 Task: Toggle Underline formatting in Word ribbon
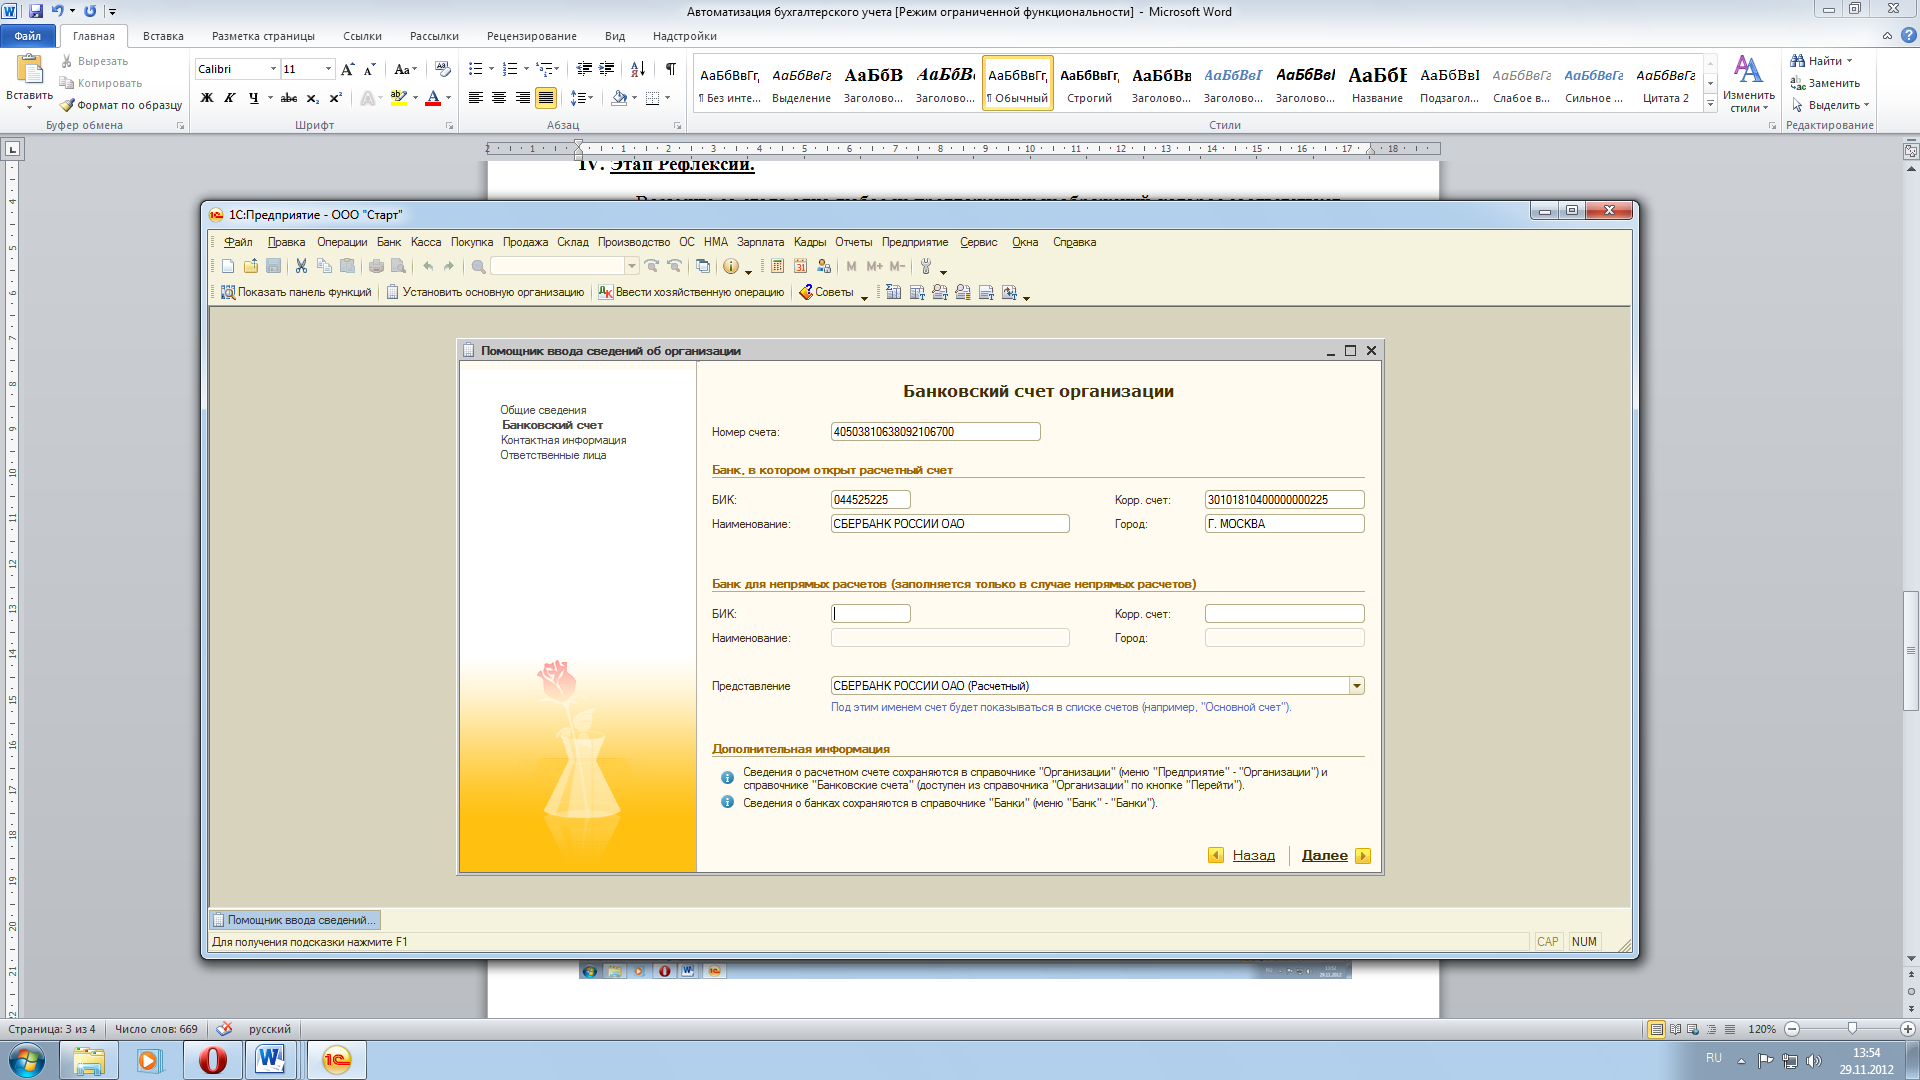(253, 98)
